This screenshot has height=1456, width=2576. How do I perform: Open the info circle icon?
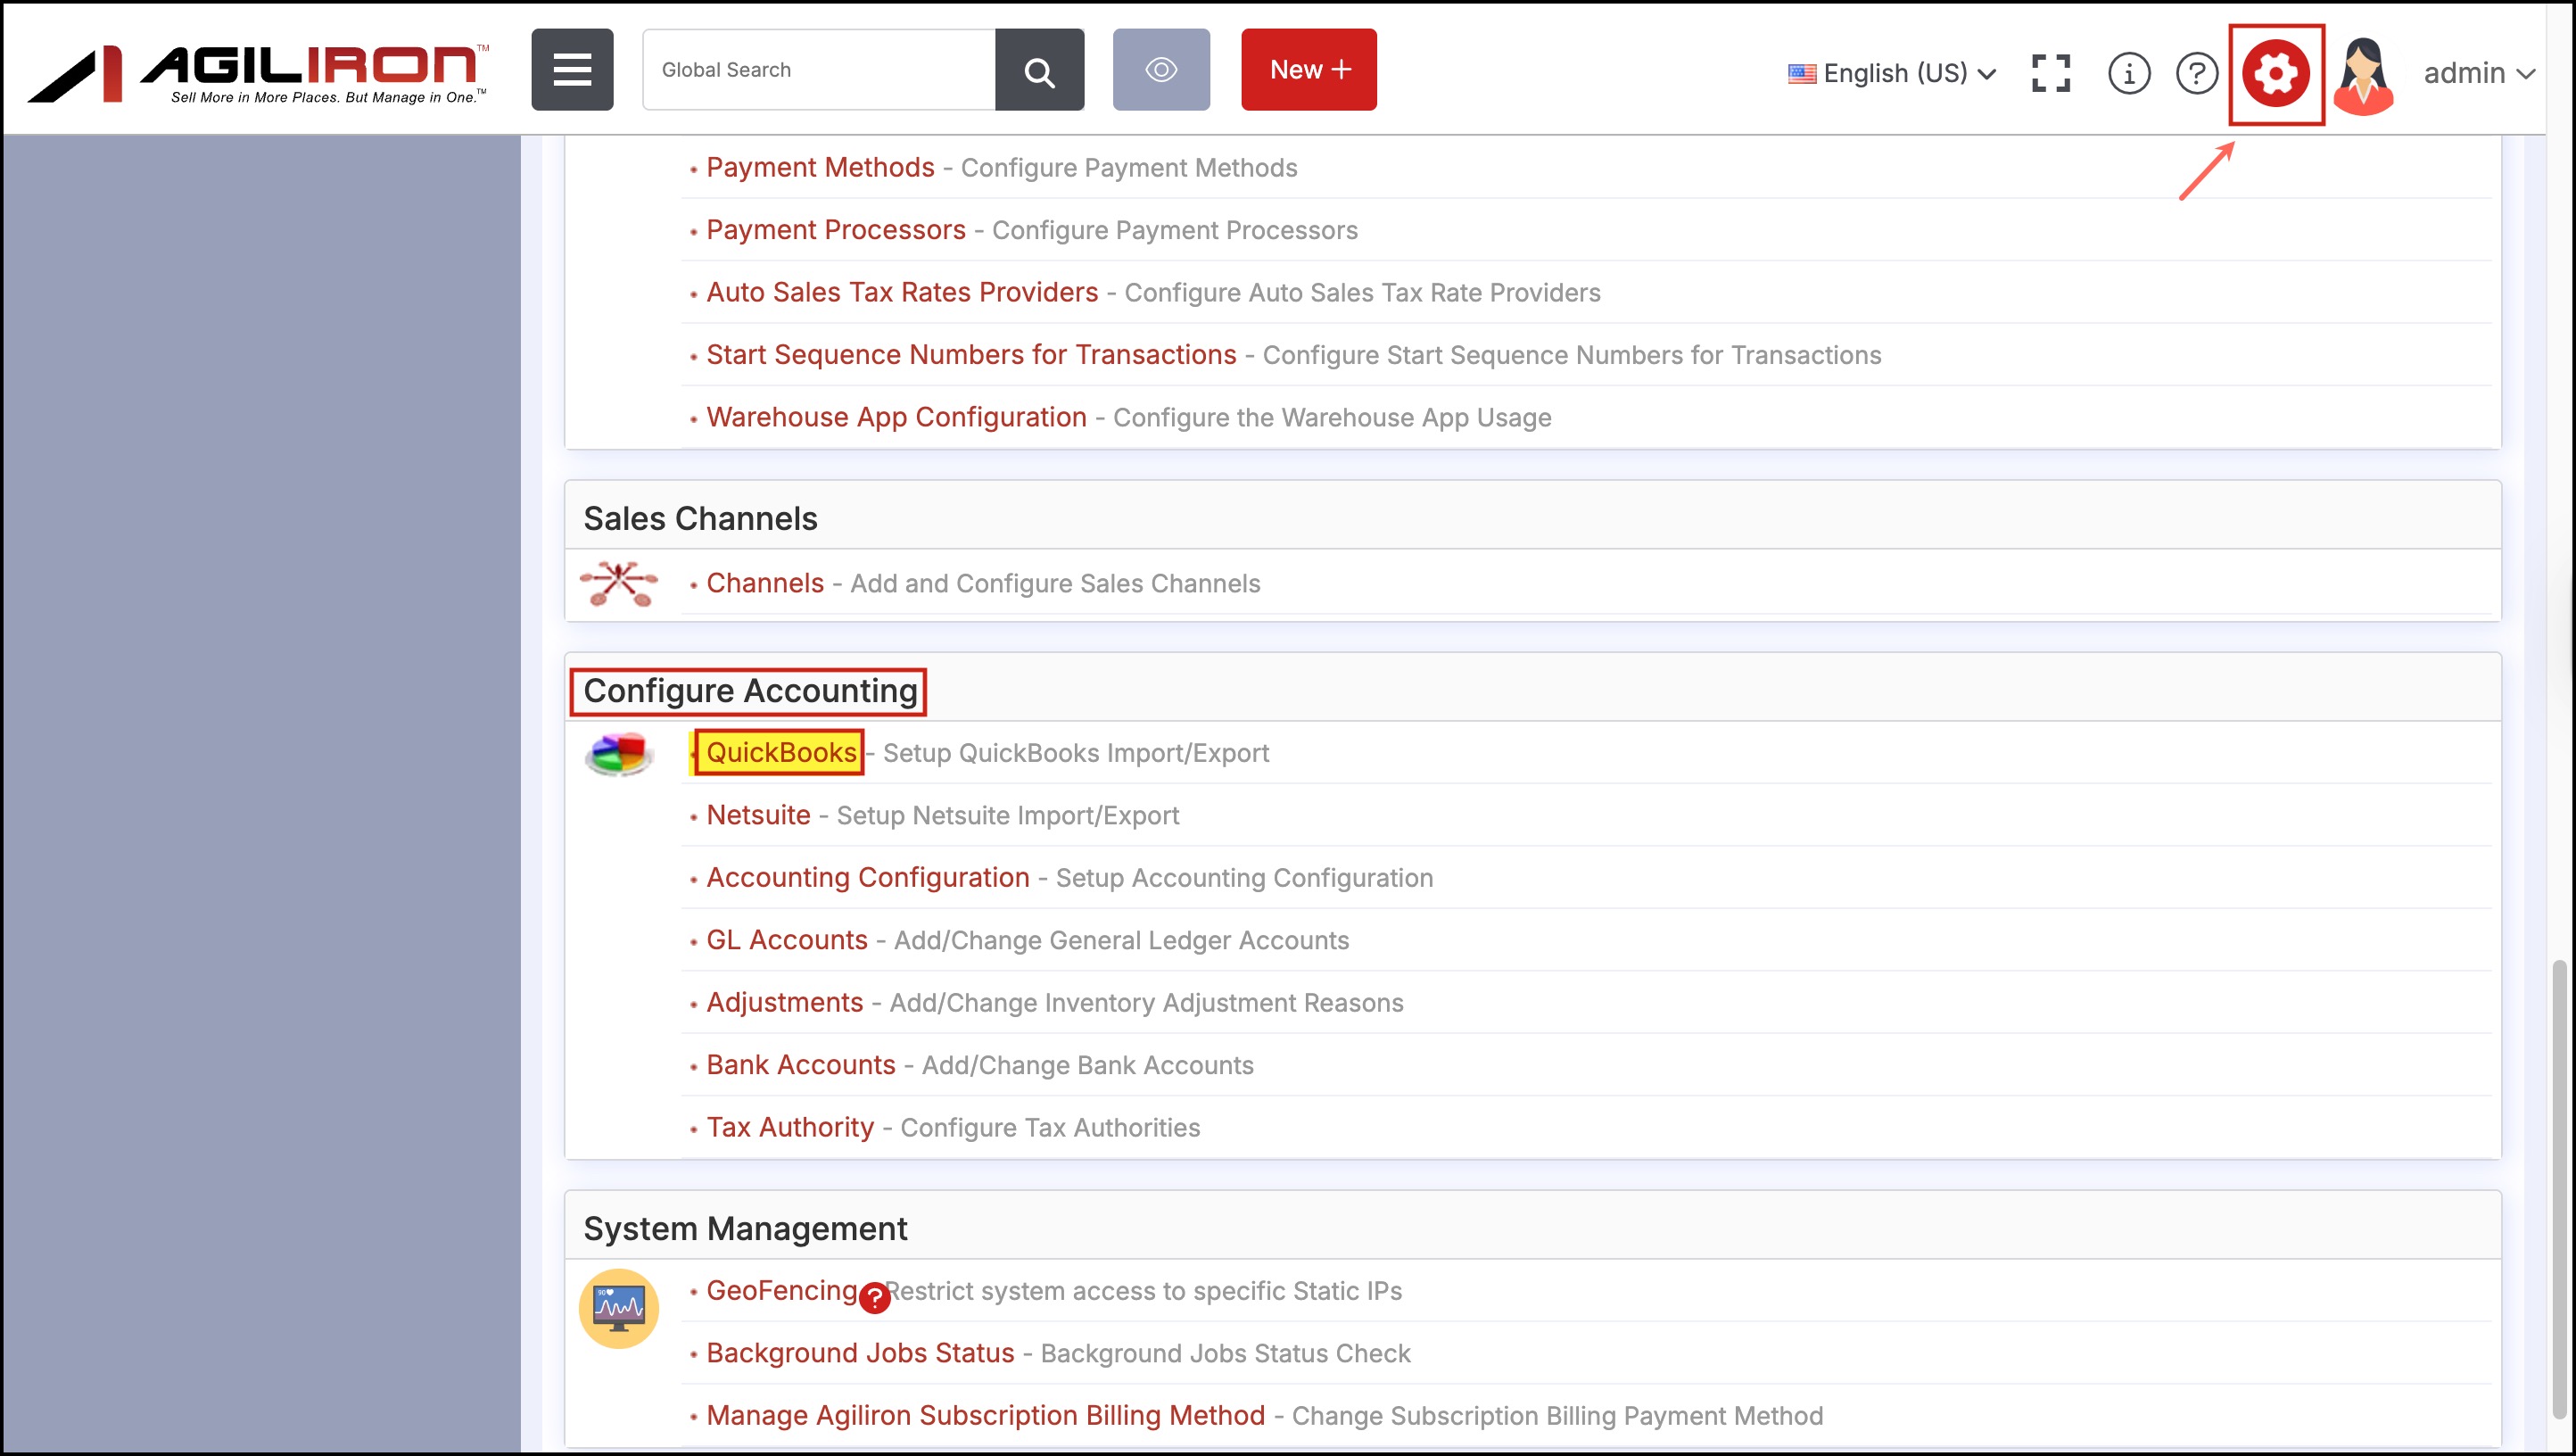click(x=2128, y=73)
